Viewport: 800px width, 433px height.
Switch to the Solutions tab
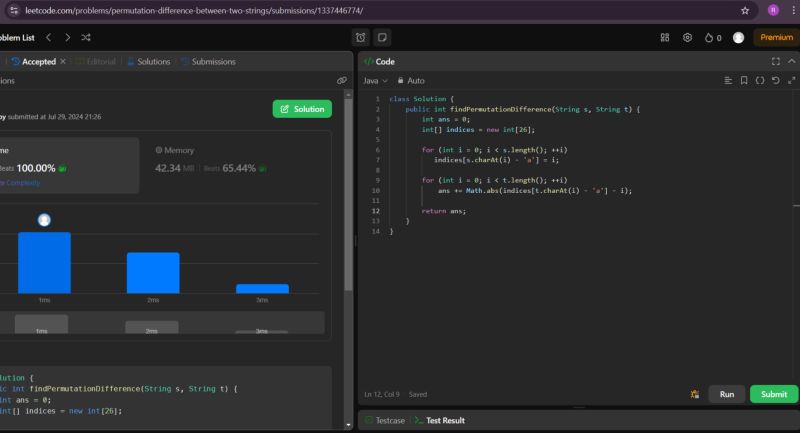[x=148, y=61]
